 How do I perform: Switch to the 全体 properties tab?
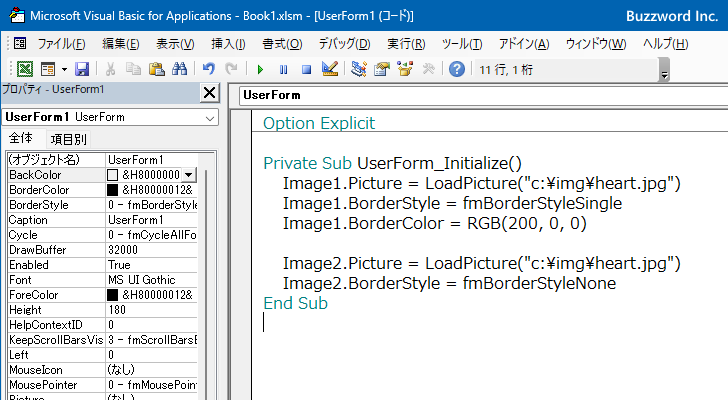click(21, 138)
